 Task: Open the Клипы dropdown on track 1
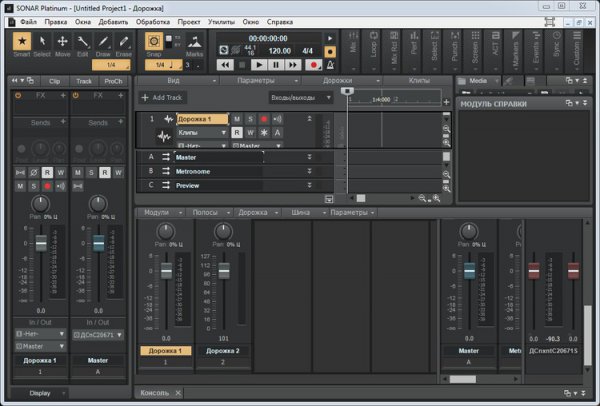pyautogui.click(x=201, y=132)
